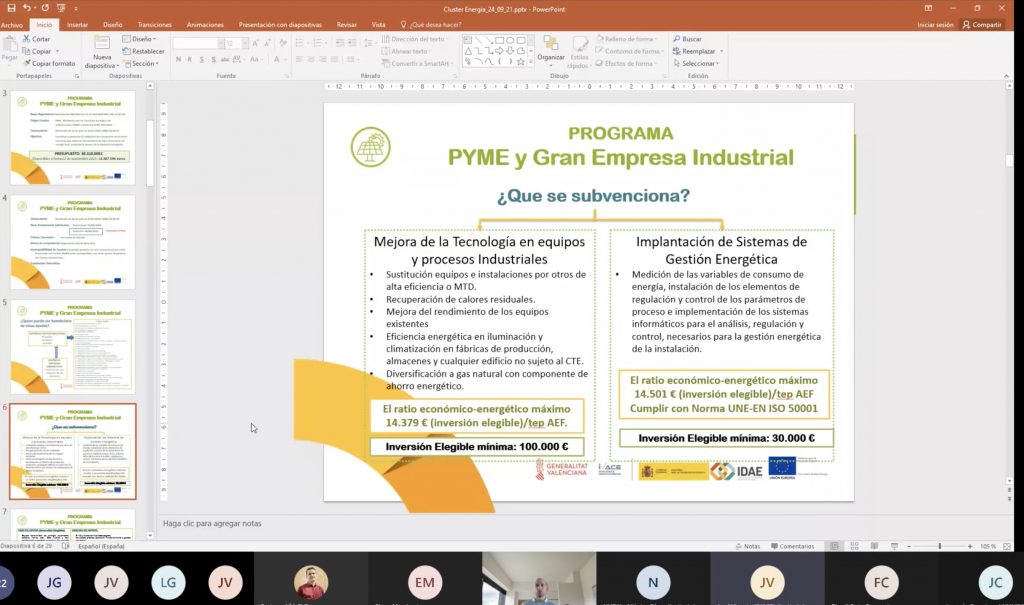This screenshot has width=1024, height=605.
Task: Open the Customize Quick Access Toolbar dropdown
Action: click(76, 8)
